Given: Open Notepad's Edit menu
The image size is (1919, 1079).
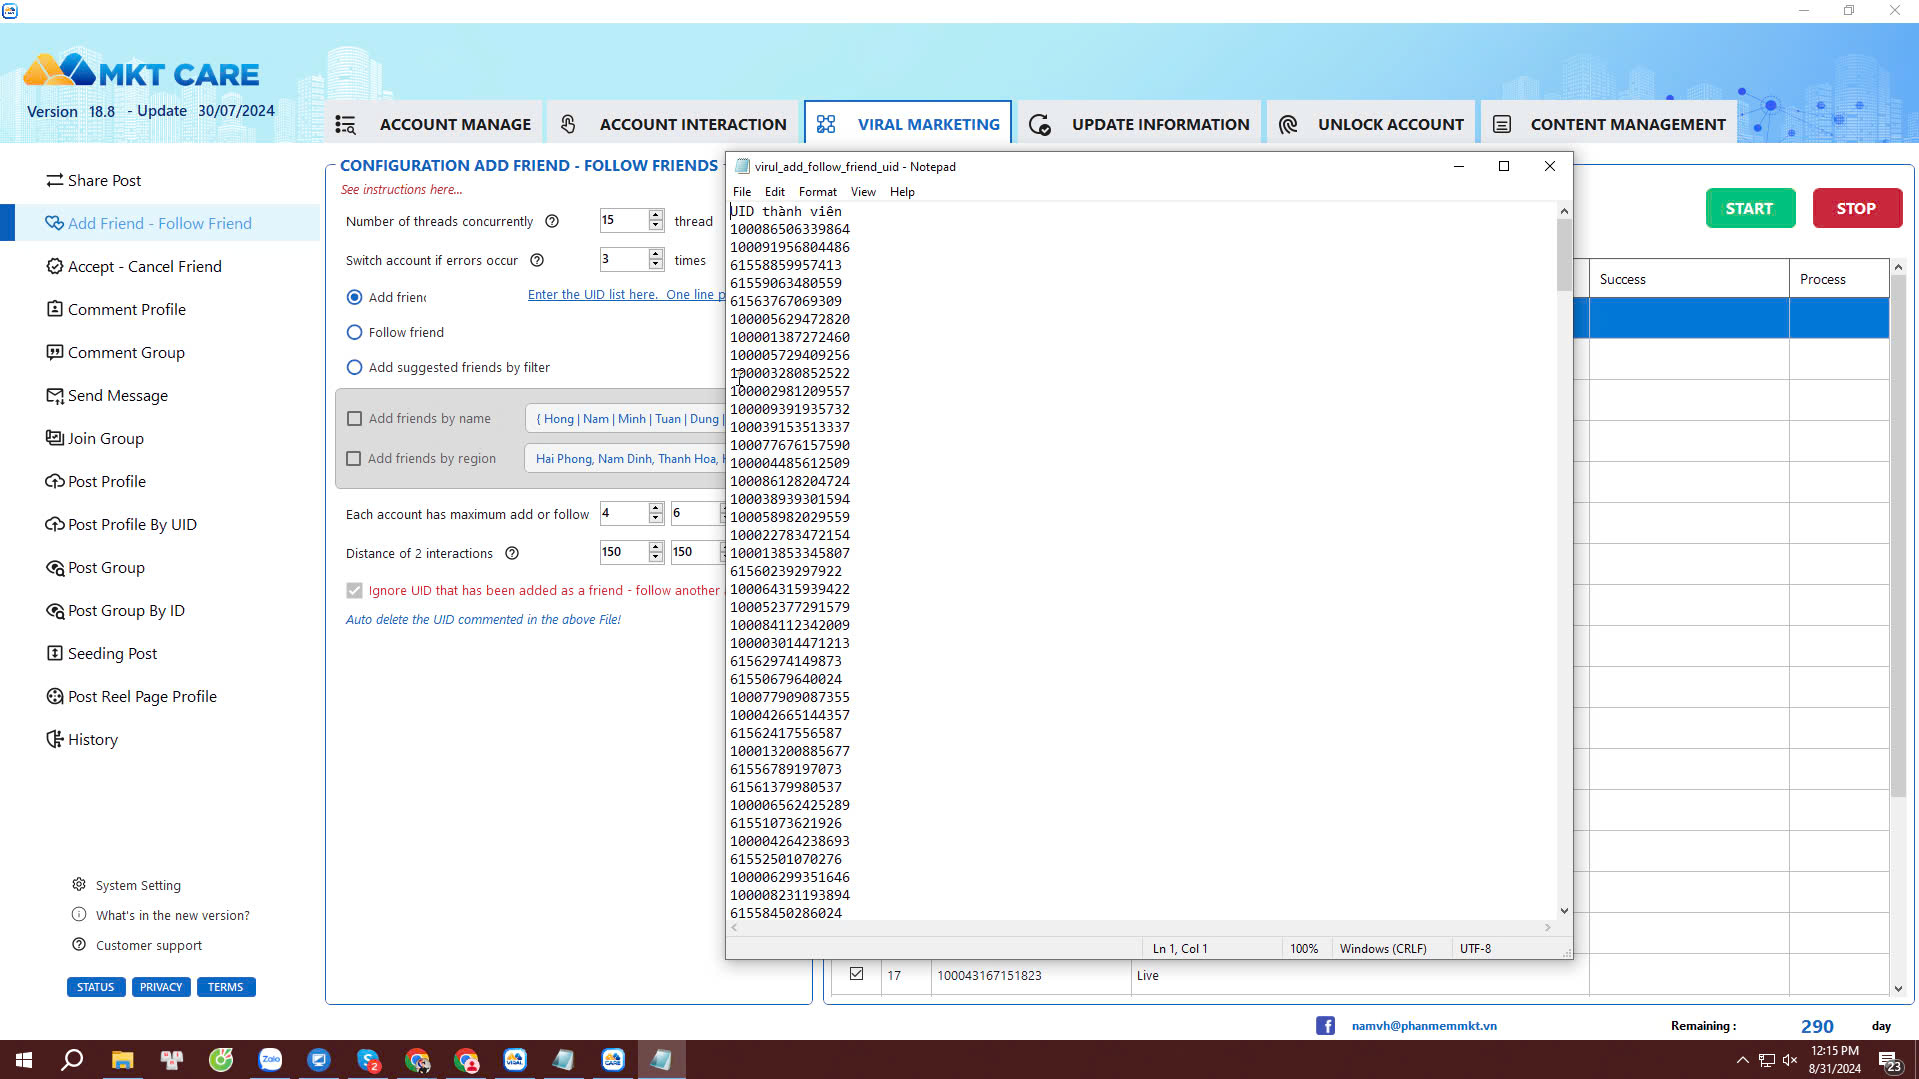Looking at the screenshot, I should pyautogui.click(x=775, y=192).
